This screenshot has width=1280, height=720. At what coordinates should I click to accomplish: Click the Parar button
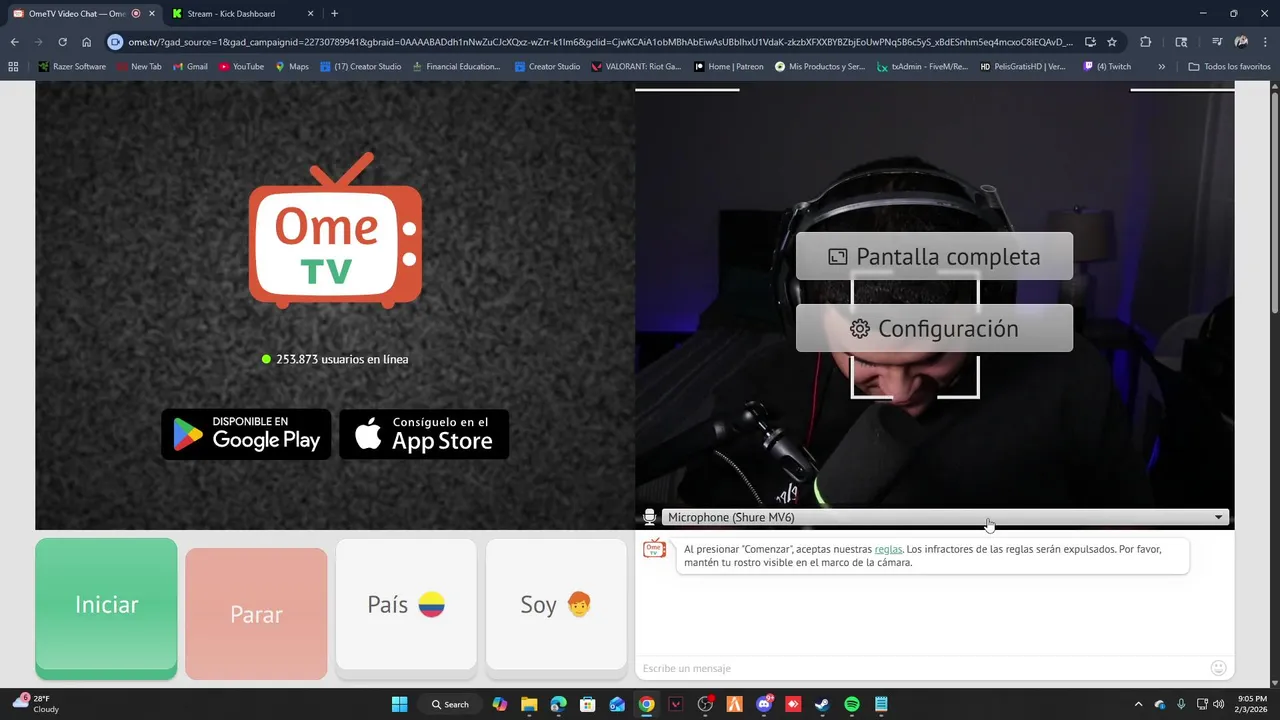[256, 614]
